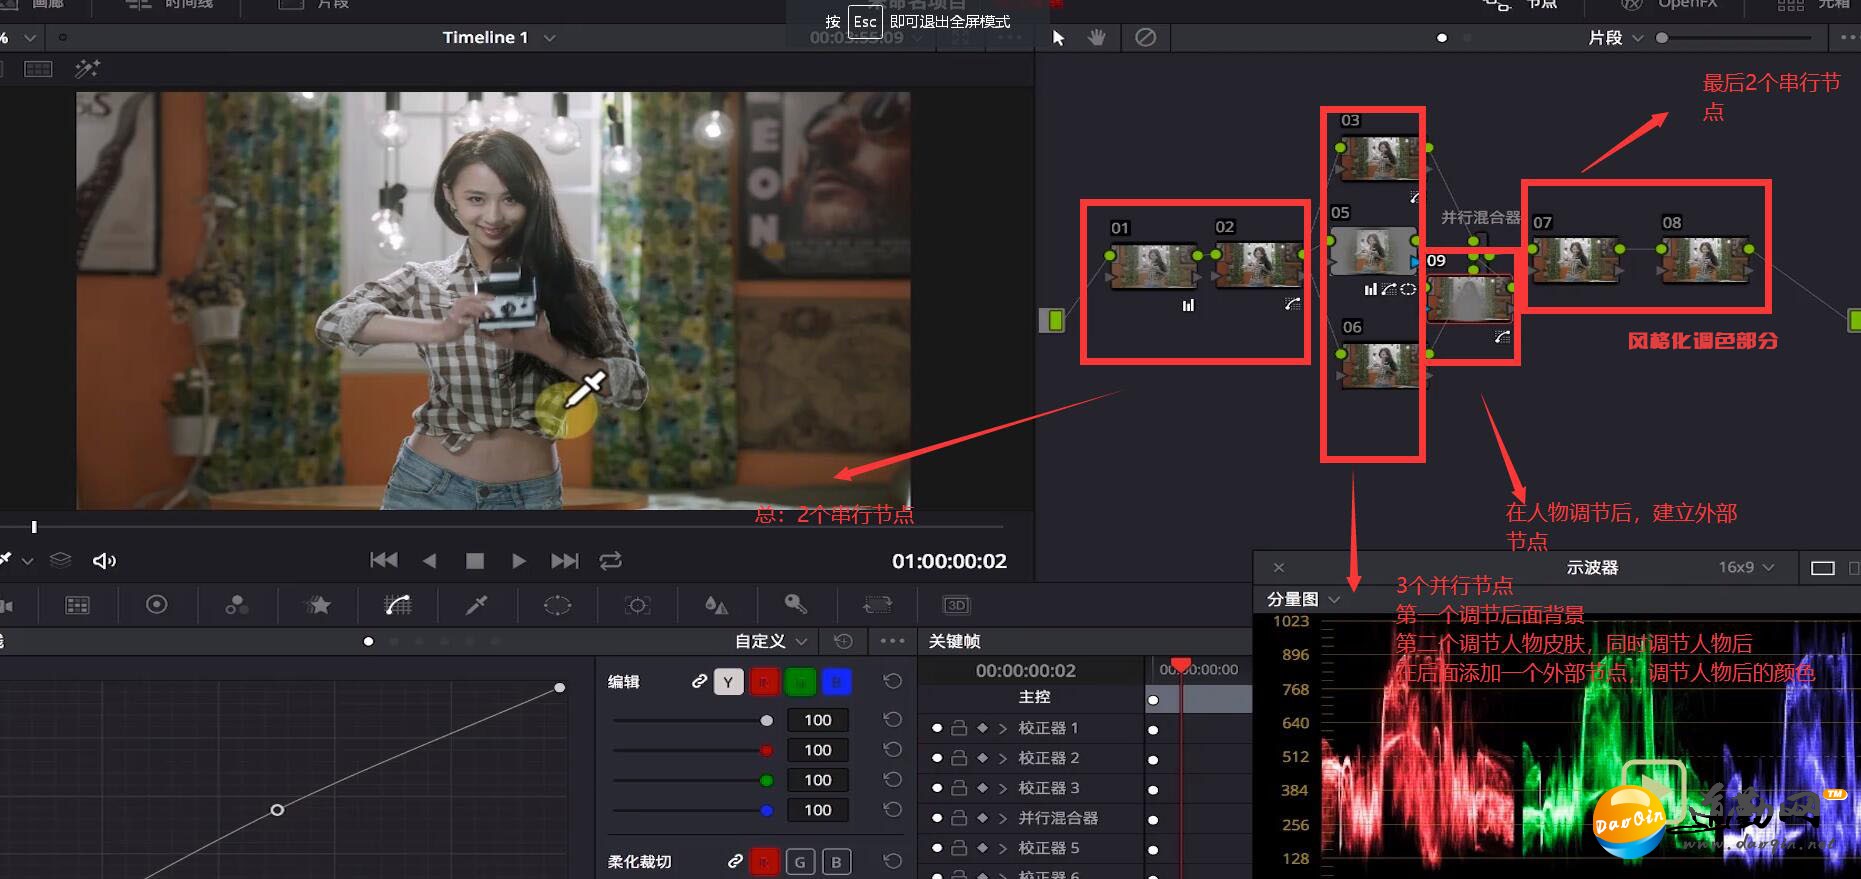The height and width of the screenshot is (879, 1861).
Task: Toggle loop playback
Action: click(x=610, y=561)
